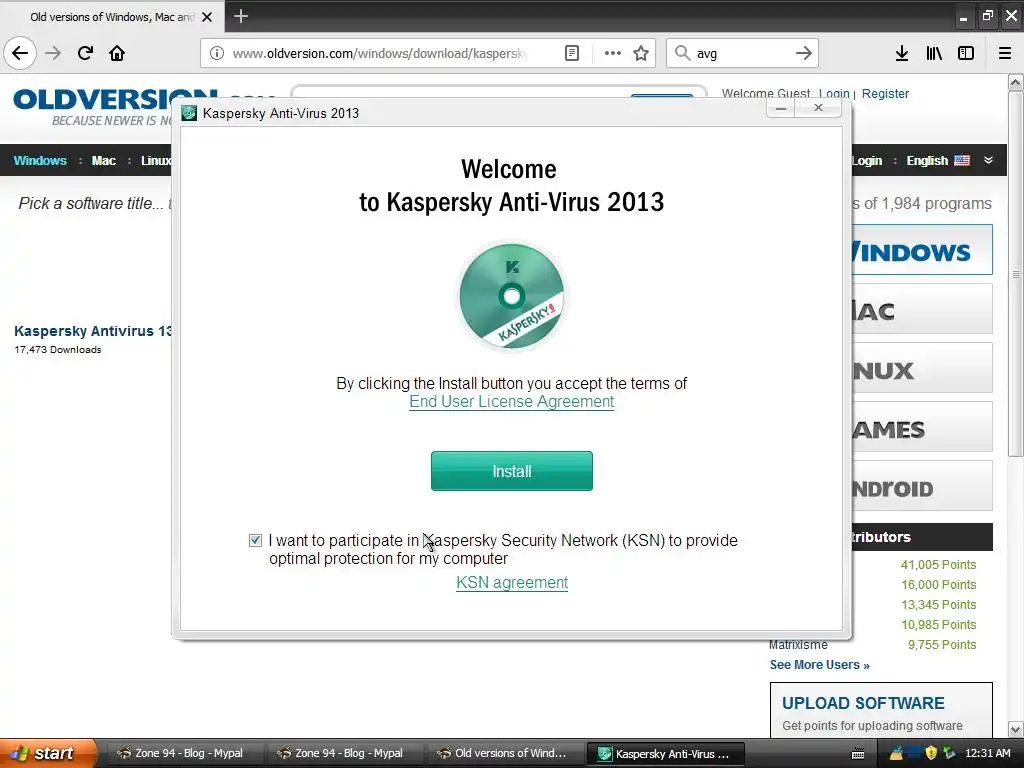Click the Games category banner on the right
The image size is (1024, 768).
922,426
